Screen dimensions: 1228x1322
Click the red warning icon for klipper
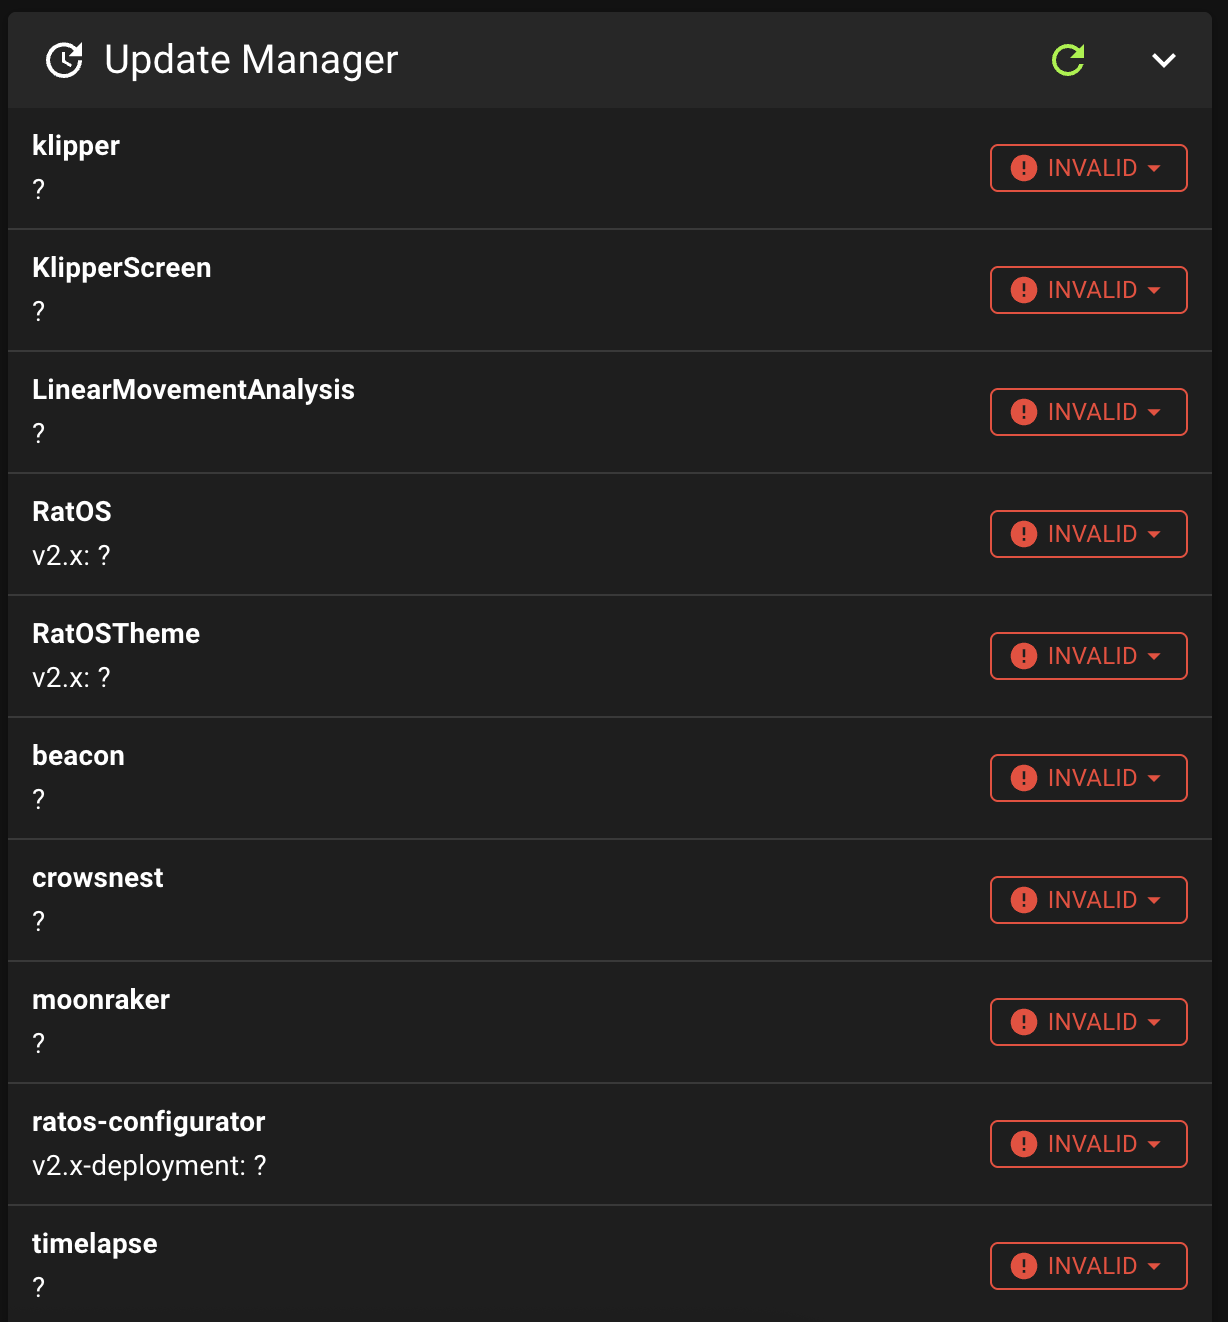click(1024, 168)
